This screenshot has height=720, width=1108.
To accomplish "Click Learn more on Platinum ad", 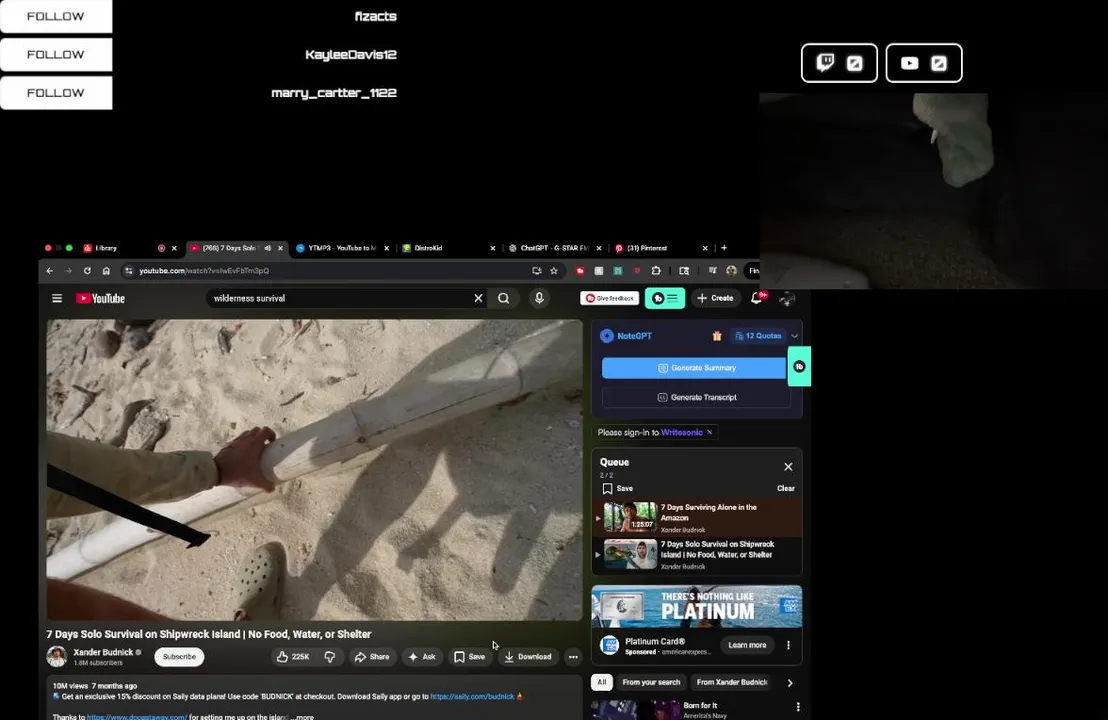I will [747, 645].
